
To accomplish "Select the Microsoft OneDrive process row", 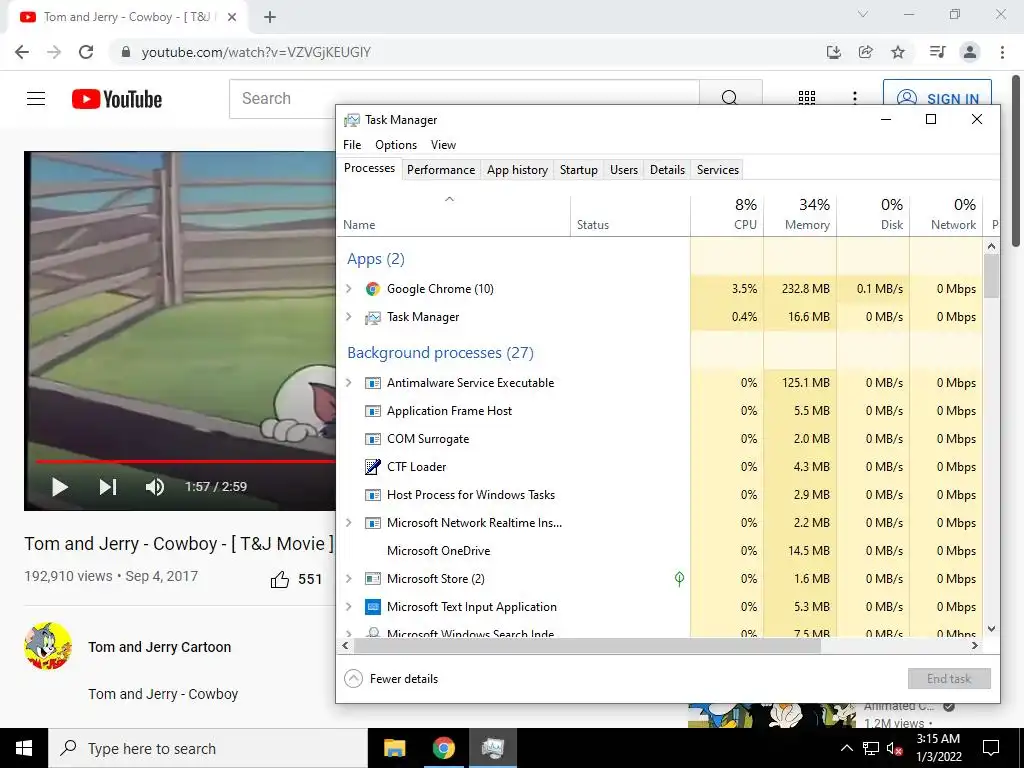I will click(660, 551).
